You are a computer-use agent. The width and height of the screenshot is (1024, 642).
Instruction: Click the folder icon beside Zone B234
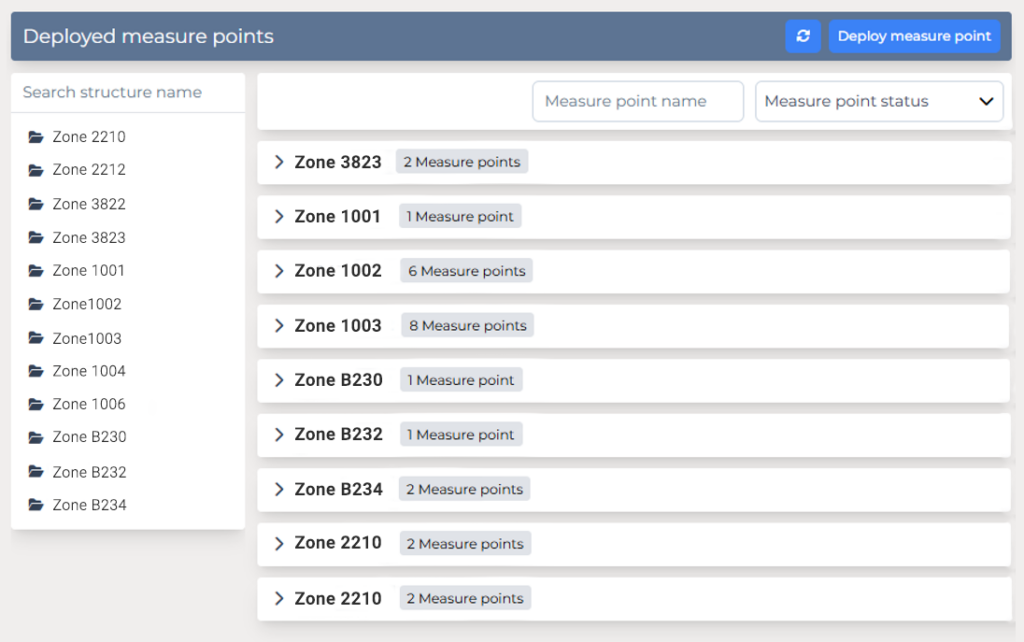[33, 505]
